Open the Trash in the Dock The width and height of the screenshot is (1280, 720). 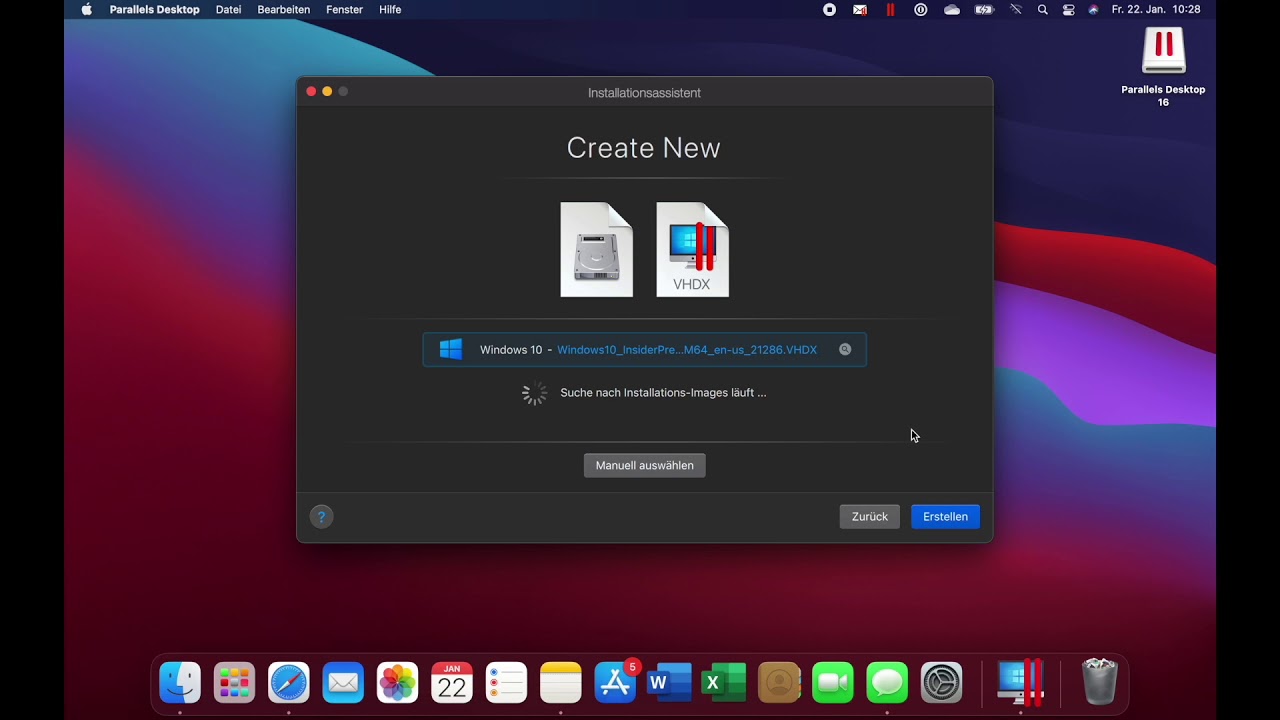tap(1099, 682)
